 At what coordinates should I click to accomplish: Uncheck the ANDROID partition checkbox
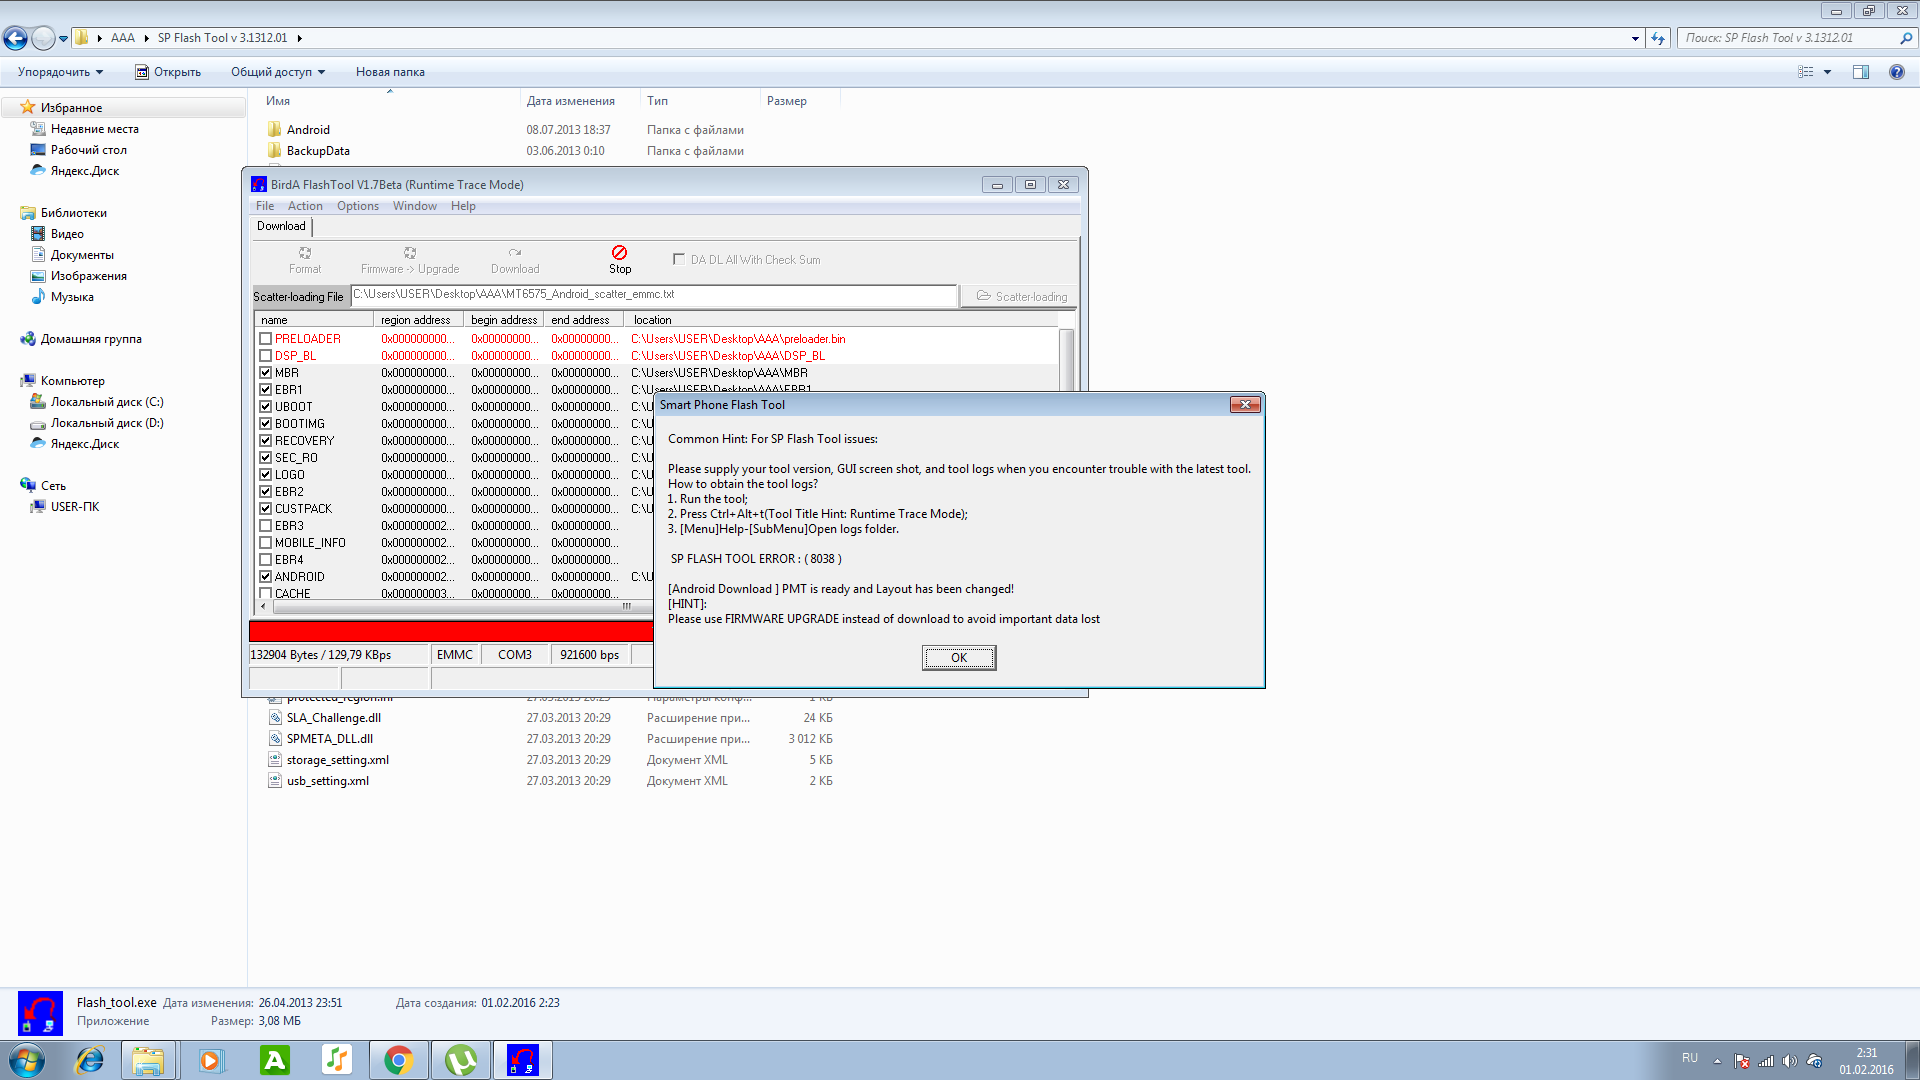[x=266, y=577]
